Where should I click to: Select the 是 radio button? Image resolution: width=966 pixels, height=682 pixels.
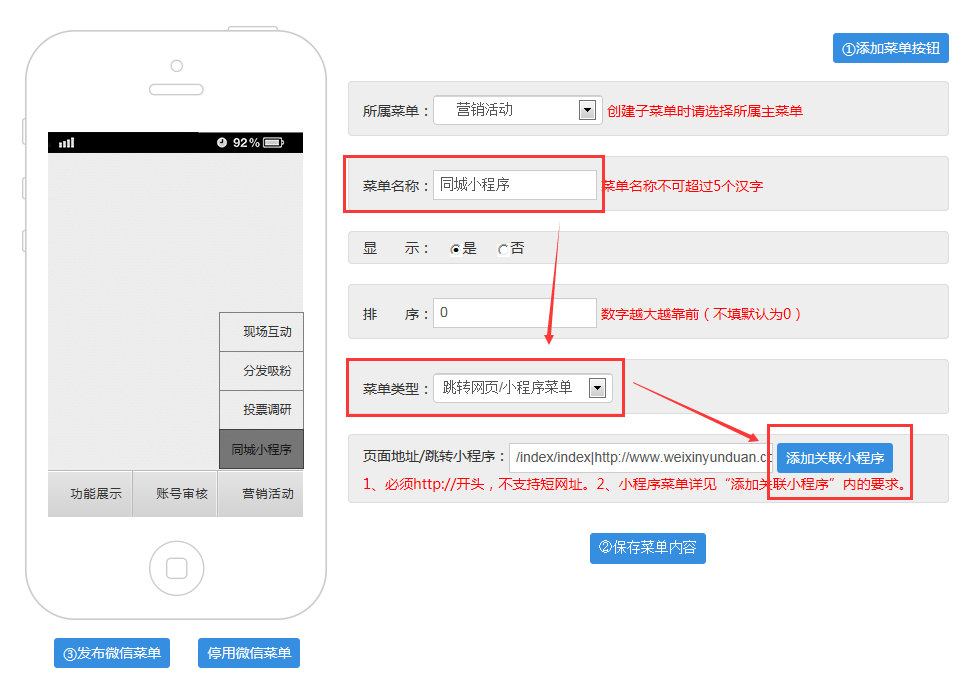pyautogui.click(x=456, y=249)
